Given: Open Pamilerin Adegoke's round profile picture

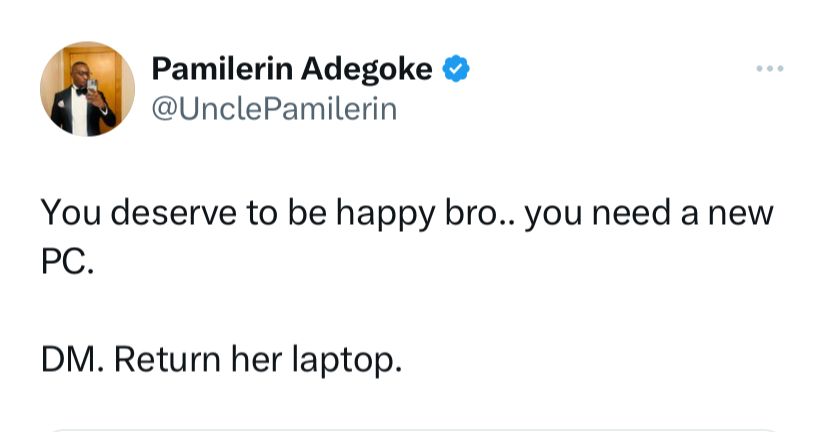Looking at the screenshot, I should click(x=88, y=89).
